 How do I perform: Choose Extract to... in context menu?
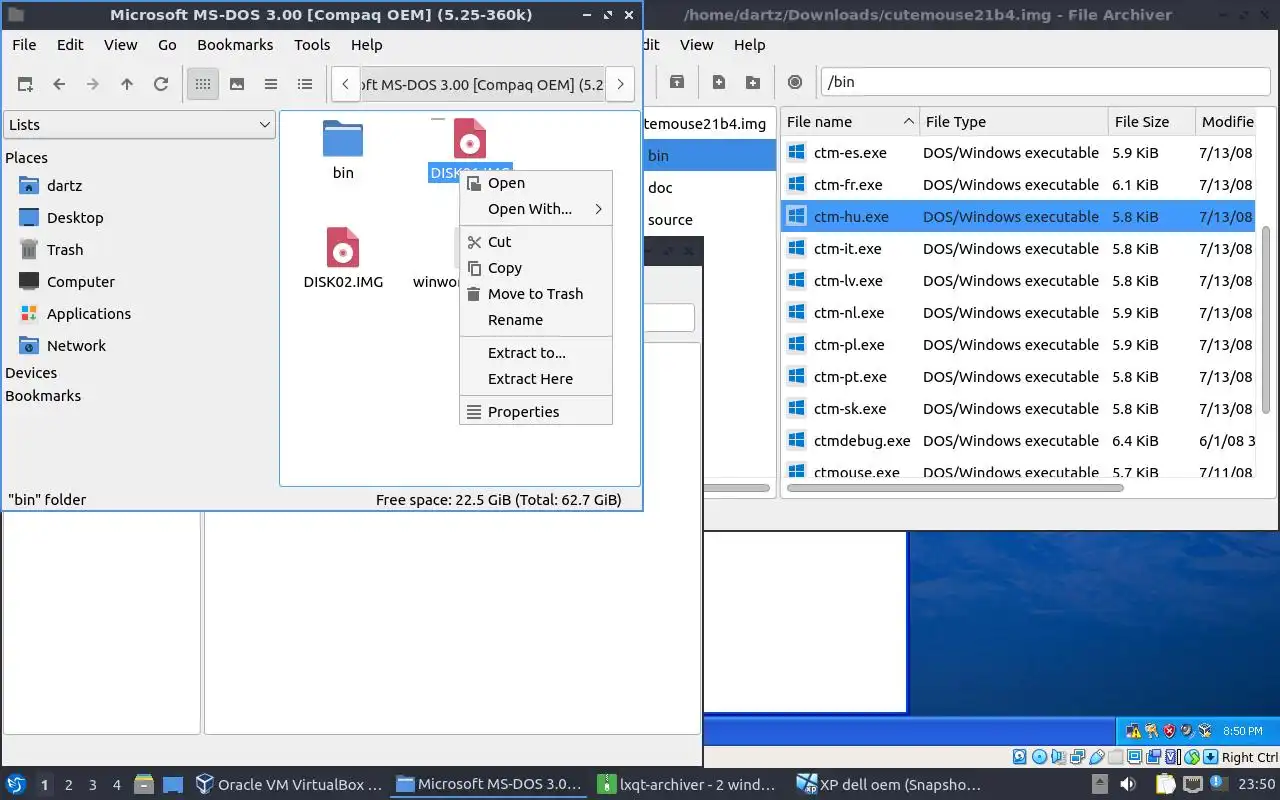536,353
